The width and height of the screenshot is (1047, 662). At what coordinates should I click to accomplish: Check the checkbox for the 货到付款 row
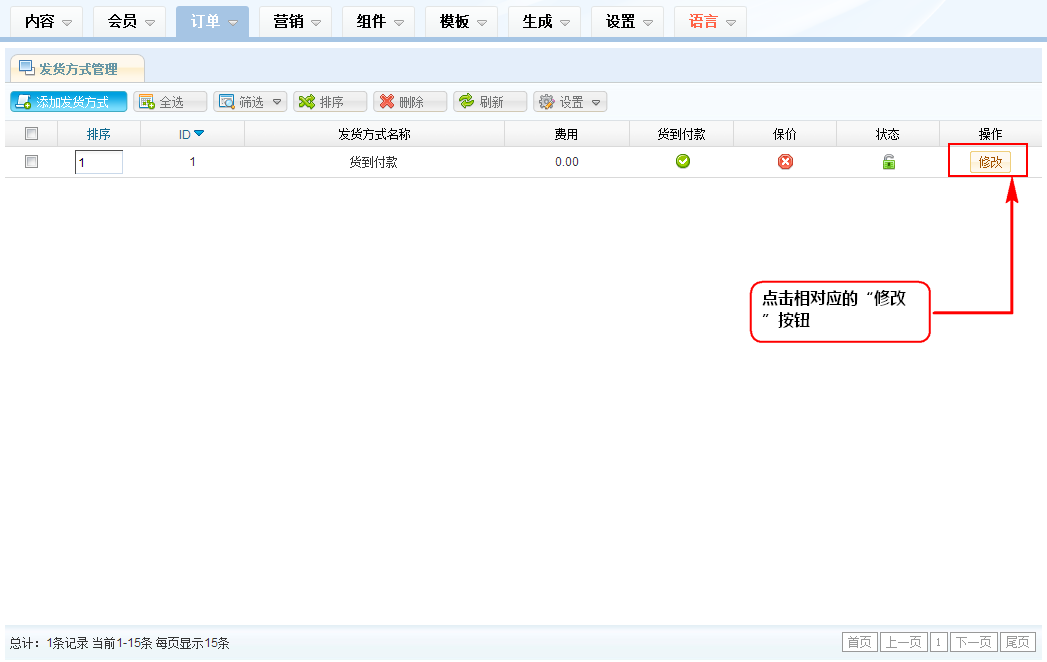31,162
